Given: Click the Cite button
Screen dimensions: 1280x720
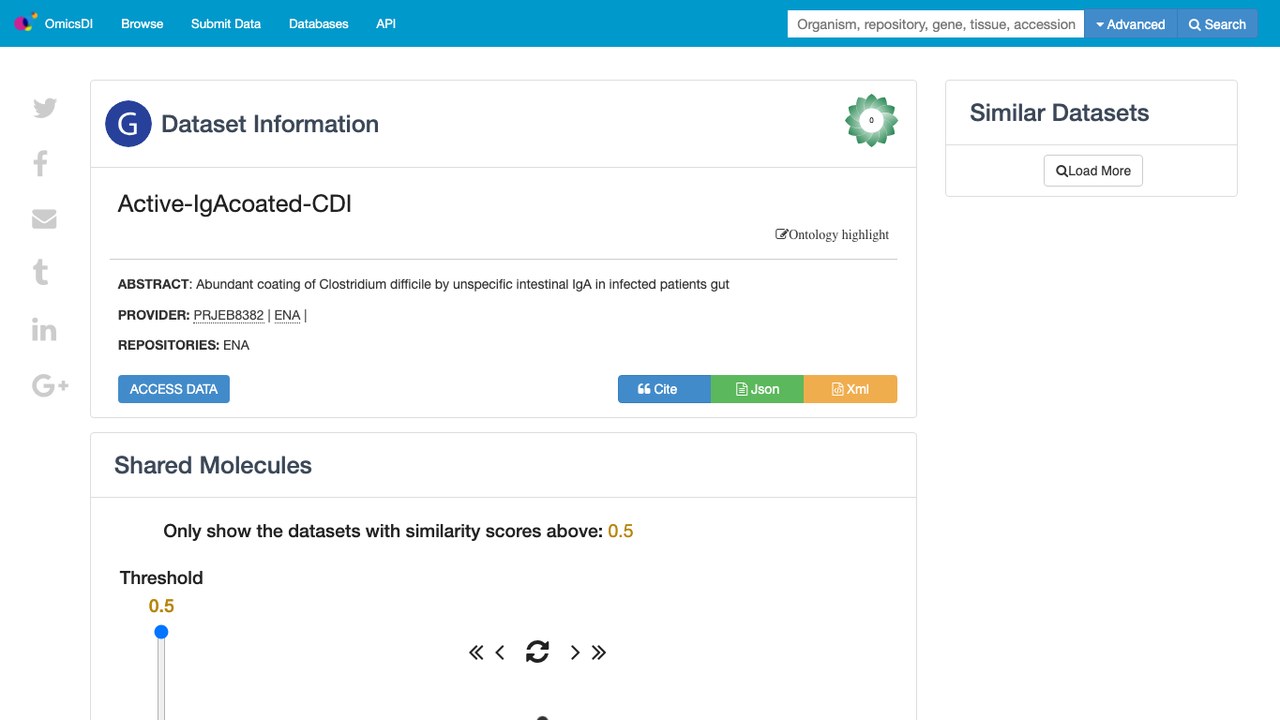Looking at the screenshot, I should click(664, 389).
